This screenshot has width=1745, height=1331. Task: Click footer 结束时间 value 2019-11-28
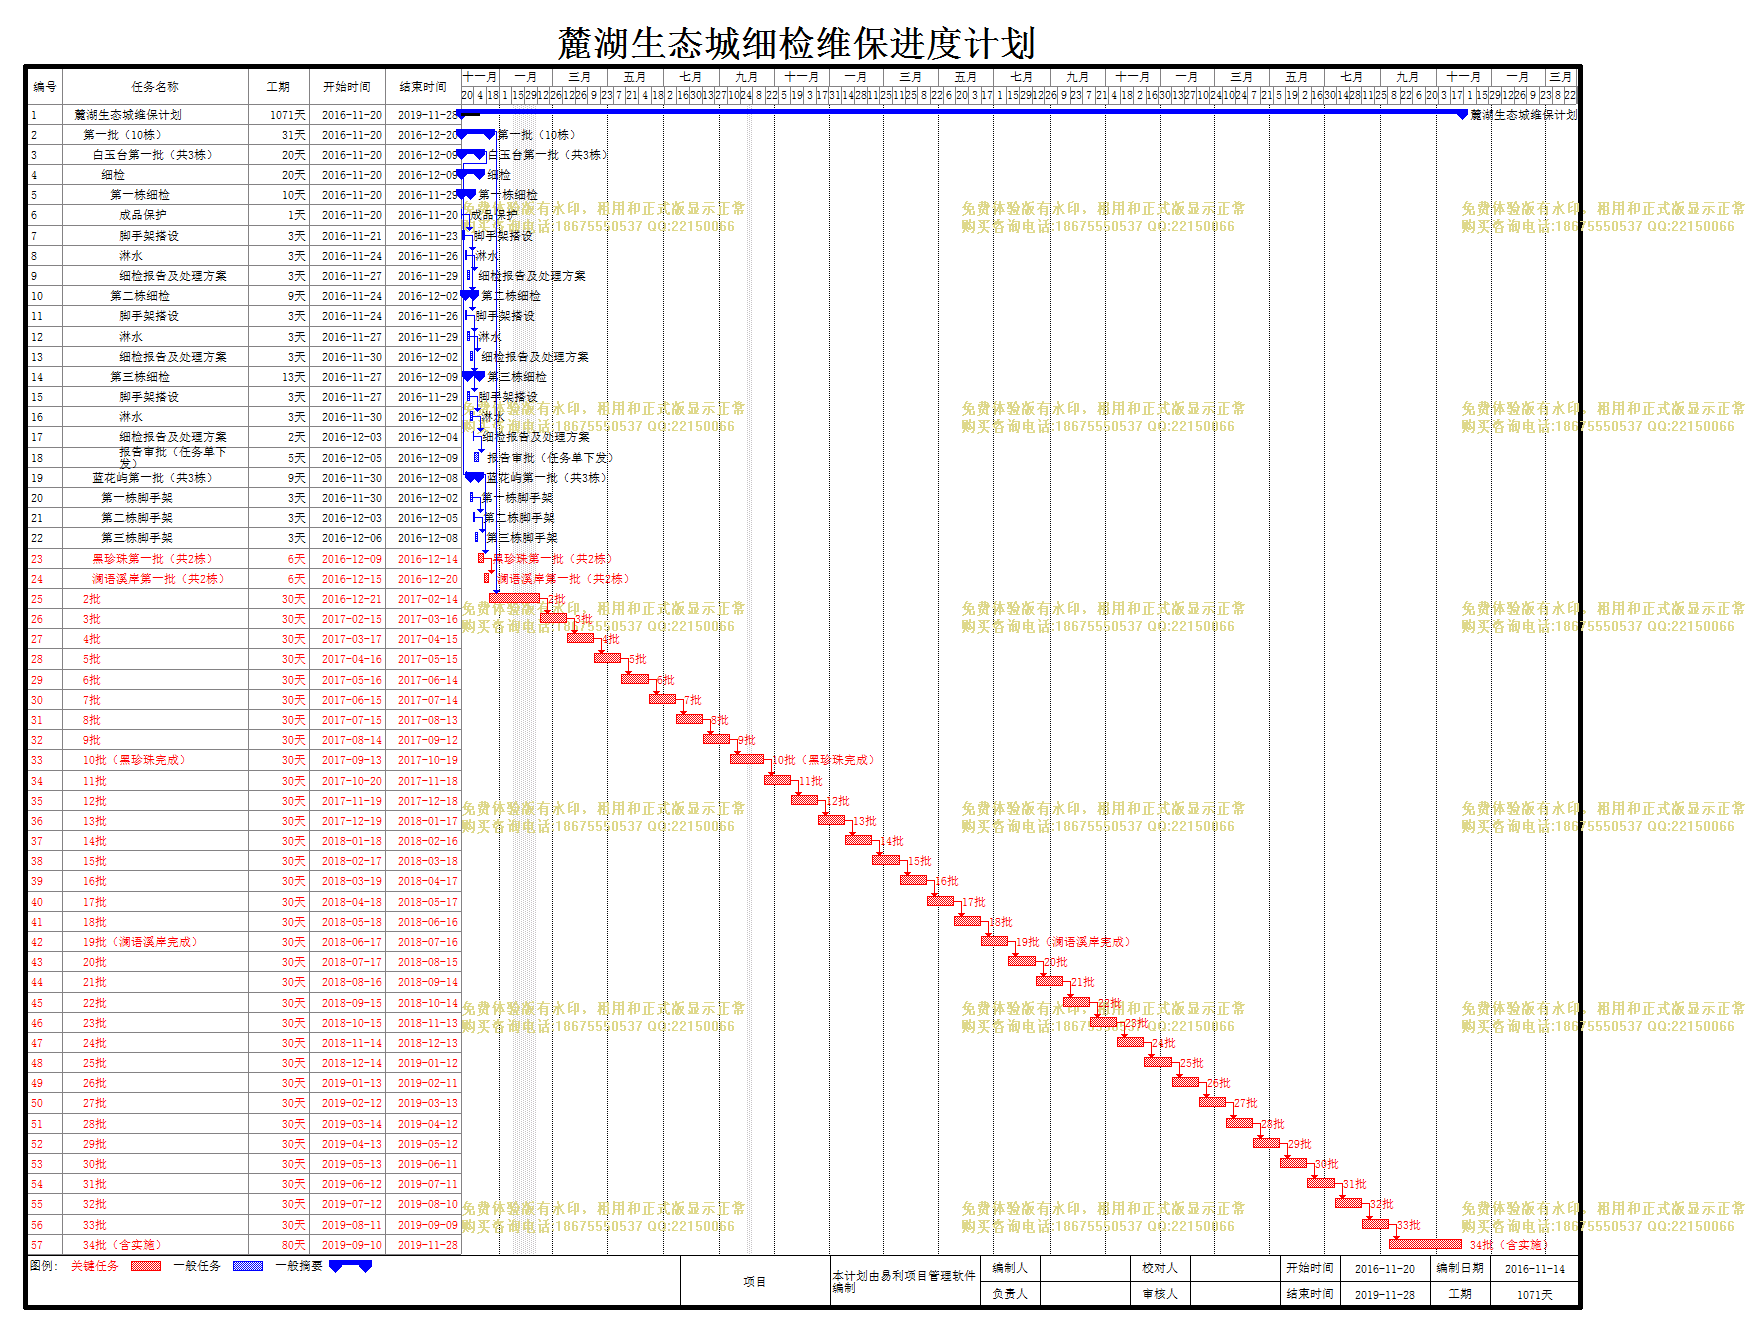point(1385,1294)
